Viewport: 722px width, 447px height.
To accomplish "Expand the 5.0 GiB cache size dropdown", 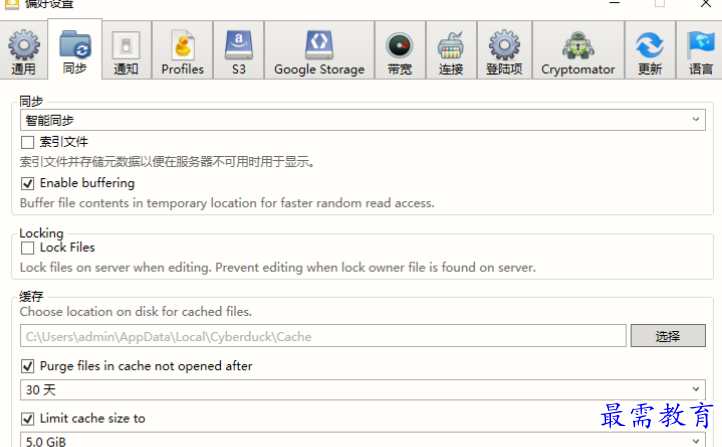I will (x=363, y=440).
